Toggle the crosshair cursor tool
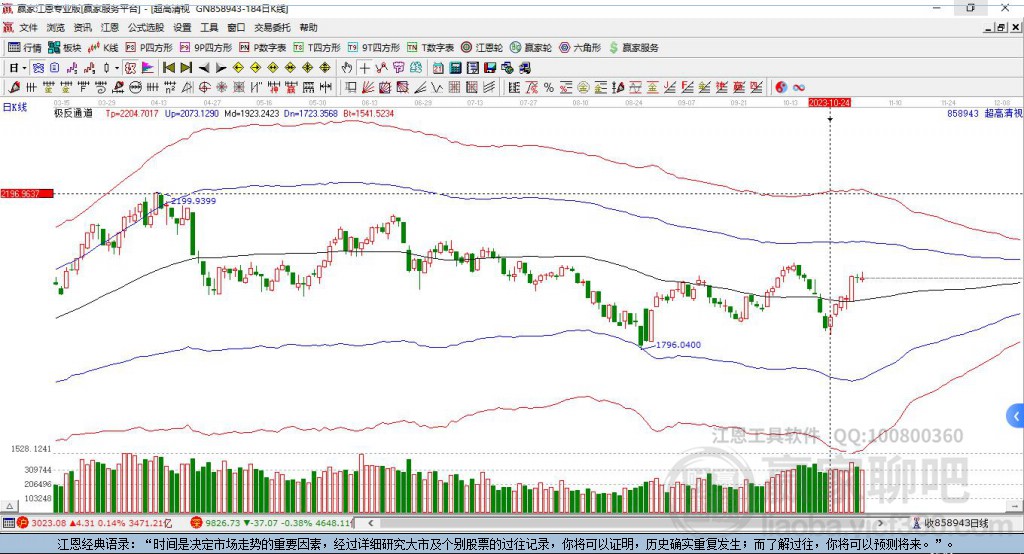1024x554 pixels. click(365, 68)
